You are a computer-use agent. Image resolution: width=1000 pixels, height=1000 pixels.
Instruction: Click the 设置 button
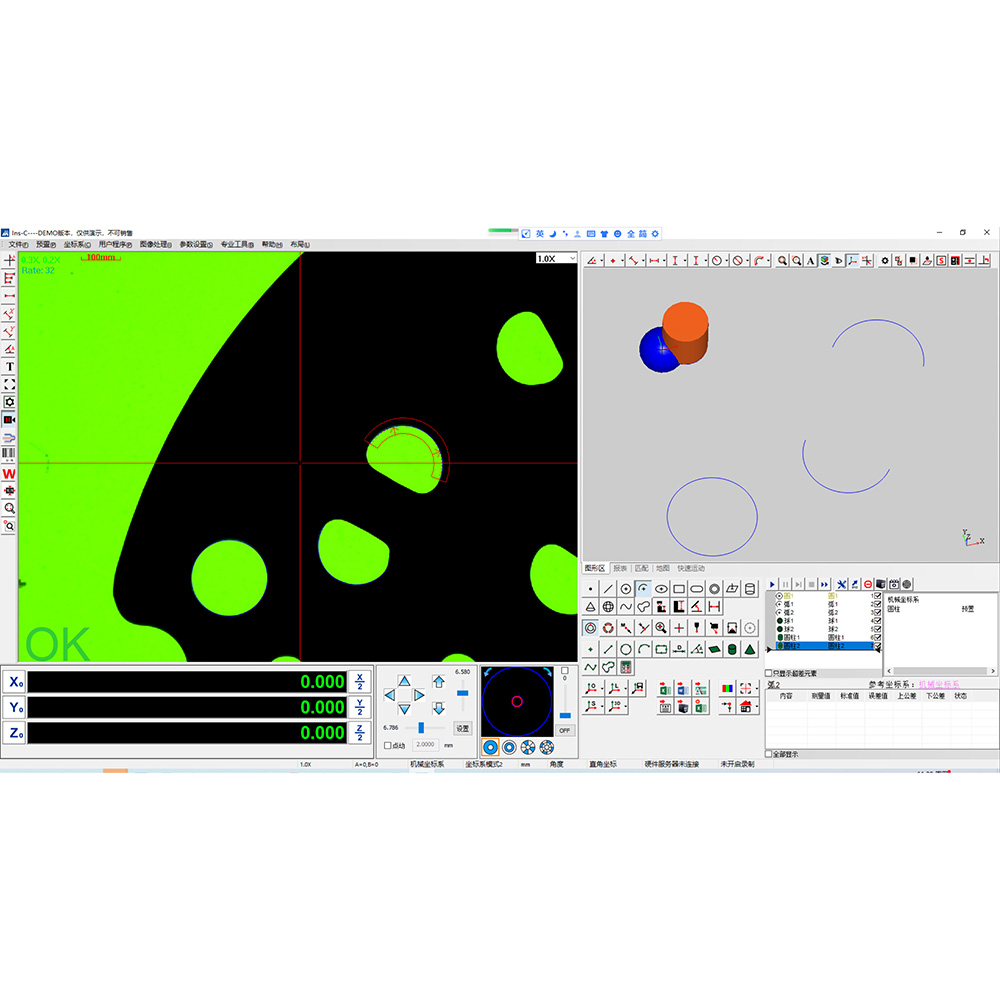462,728
